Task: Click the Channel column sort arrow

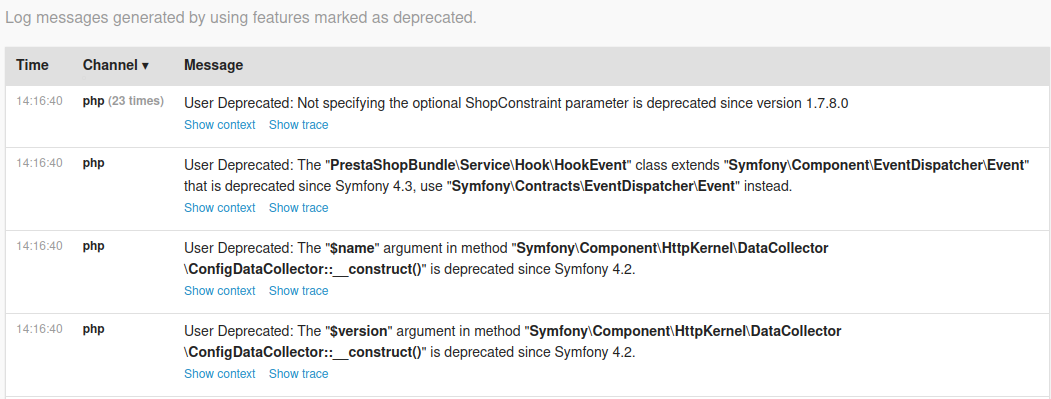Action: (x=145, y=66)
